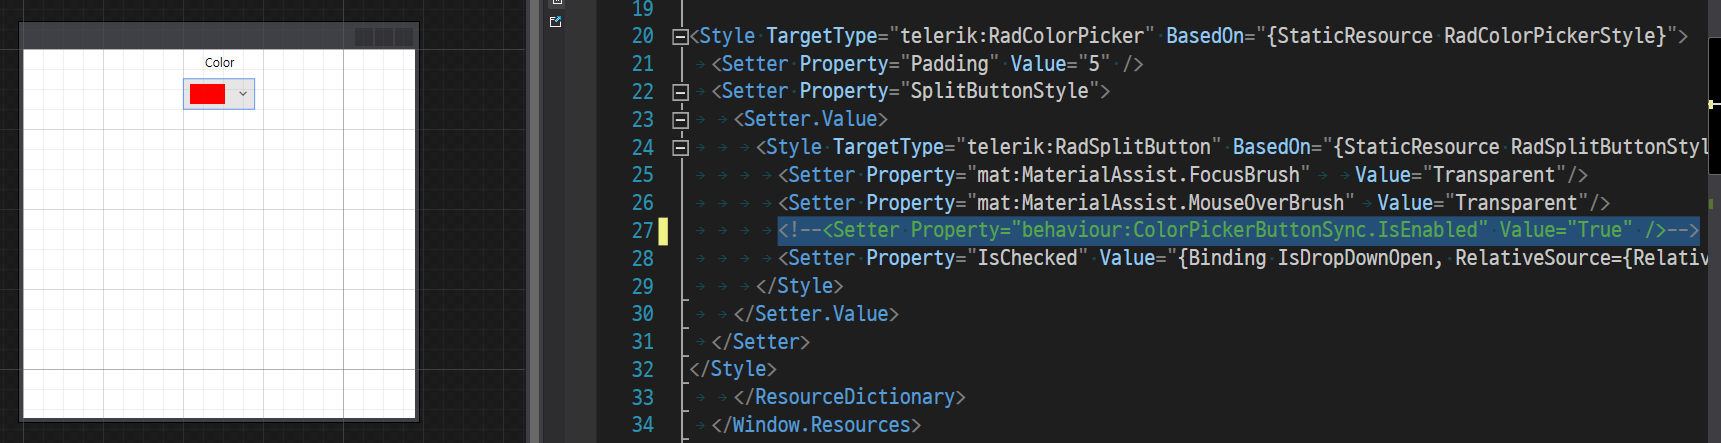The height and width of the screenshot is (443, 1721).
Task: Collapse the Setter.Value block on line 23
Action: pos(680,120)
